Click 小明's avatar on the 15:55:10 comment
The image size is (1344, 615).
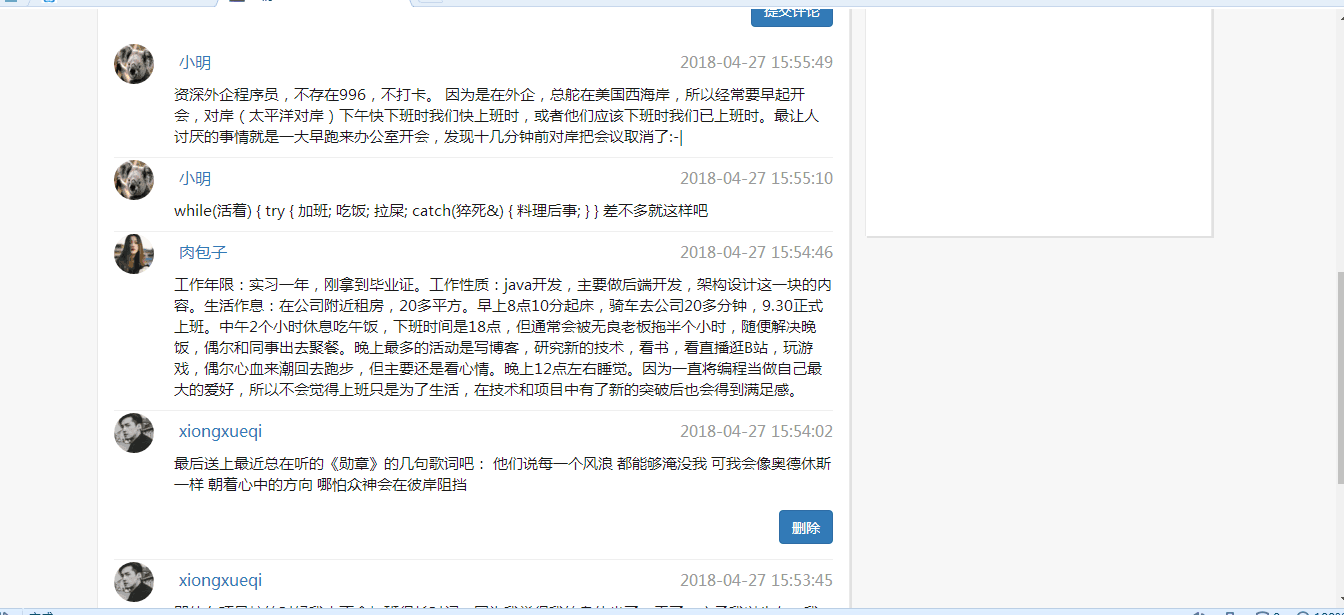(134, 180)
